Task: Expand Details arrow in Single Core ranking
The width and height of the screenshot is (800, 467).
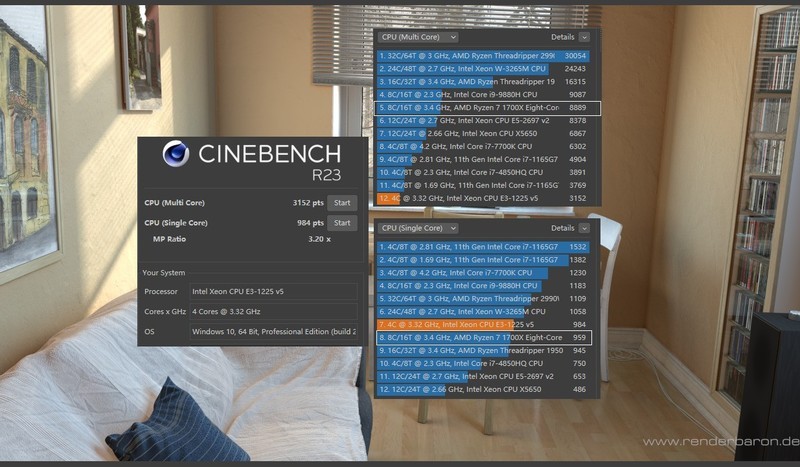Action: (585, 228)
